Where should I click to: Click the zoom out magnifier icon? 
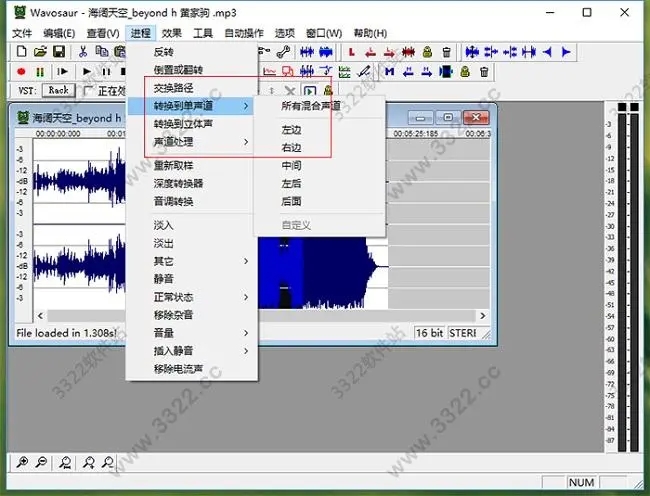click(x=41, y=461)
